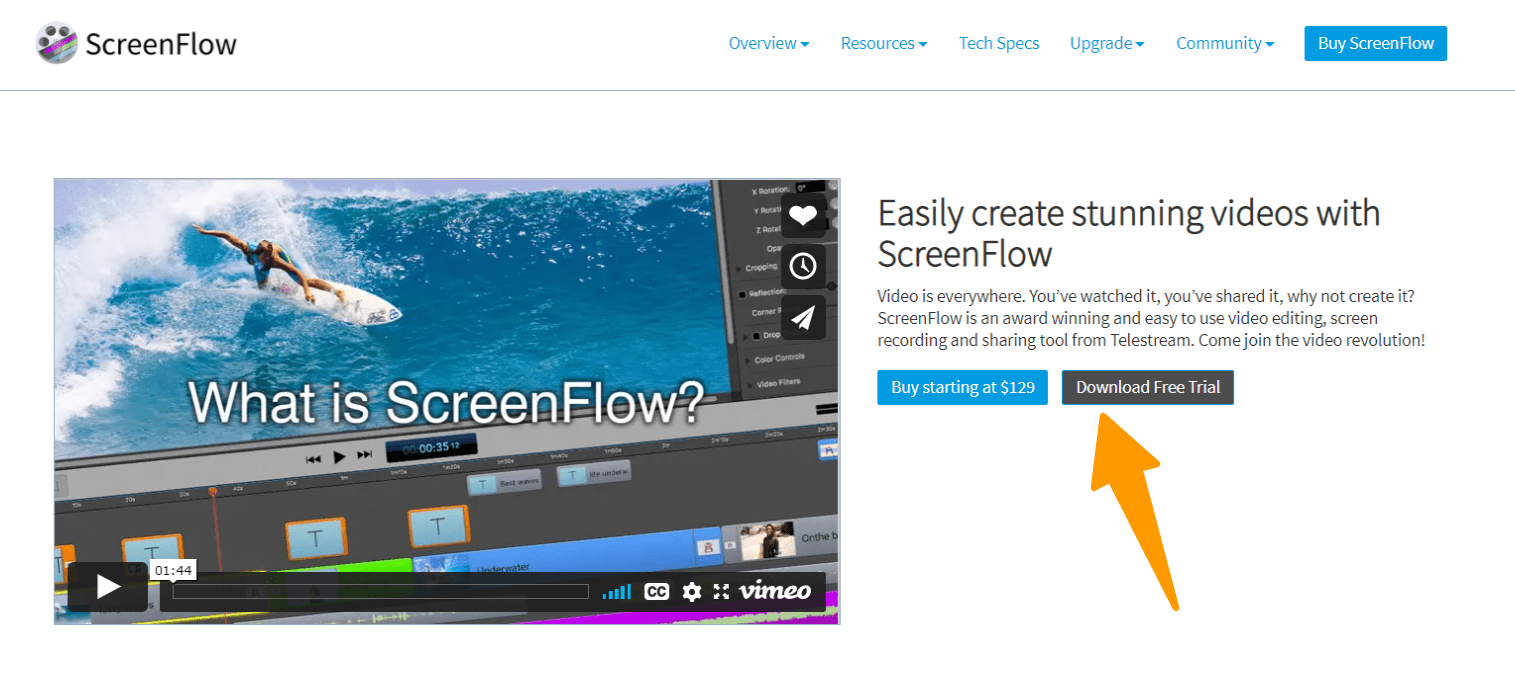Viewport: 1515px width, 675px height.
Task: Expand the Upgrade dropdown menu
Action: (x=1106, y=43)
